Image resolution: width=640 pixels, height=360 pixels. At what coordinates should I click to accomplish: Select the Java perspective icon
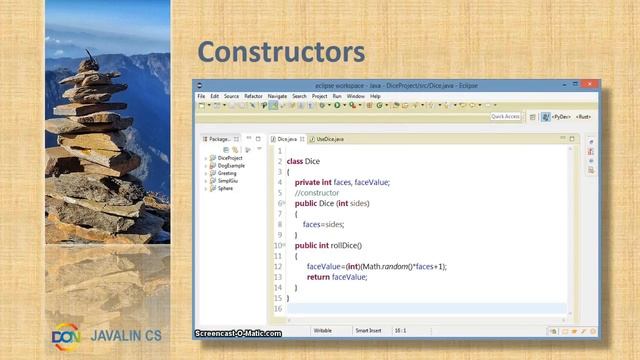[546, 117]
